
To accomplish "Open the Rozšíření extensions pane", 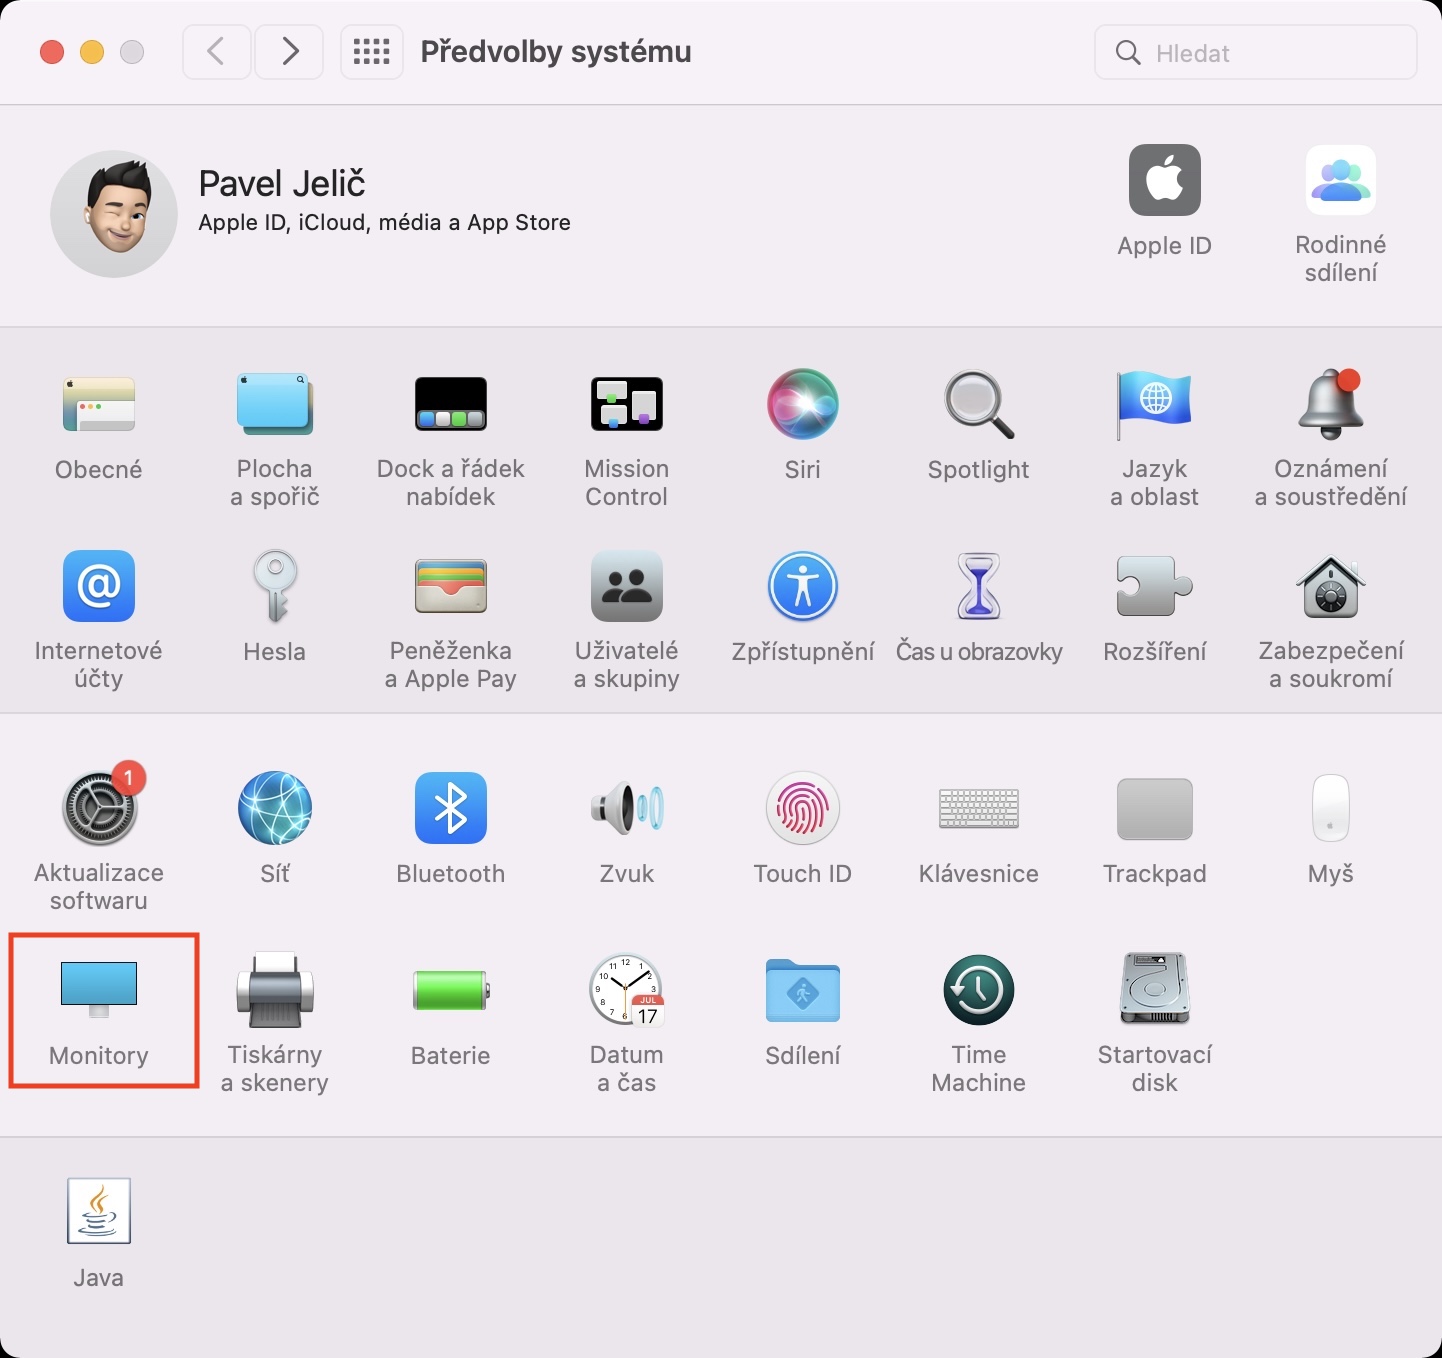I will pos(1155,587).
